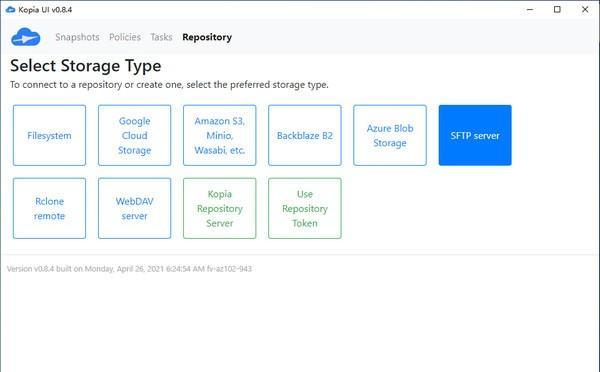Close the Kopia UI window
This screenshot has width=600, height=372.
585,10
